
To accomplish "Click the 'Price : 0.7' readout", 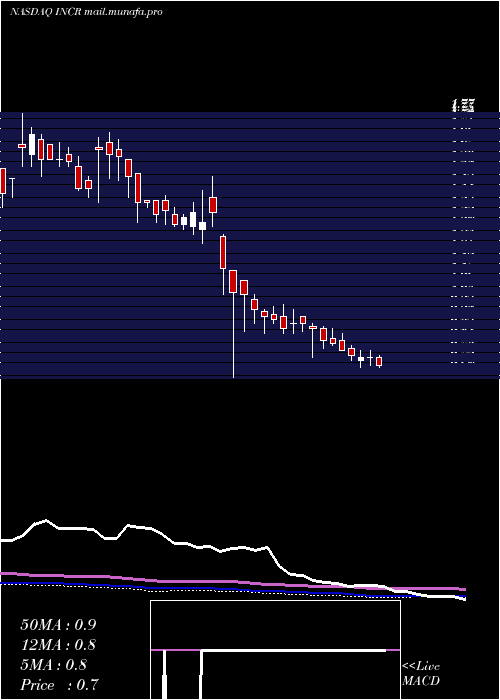I will tap(59, 684).
